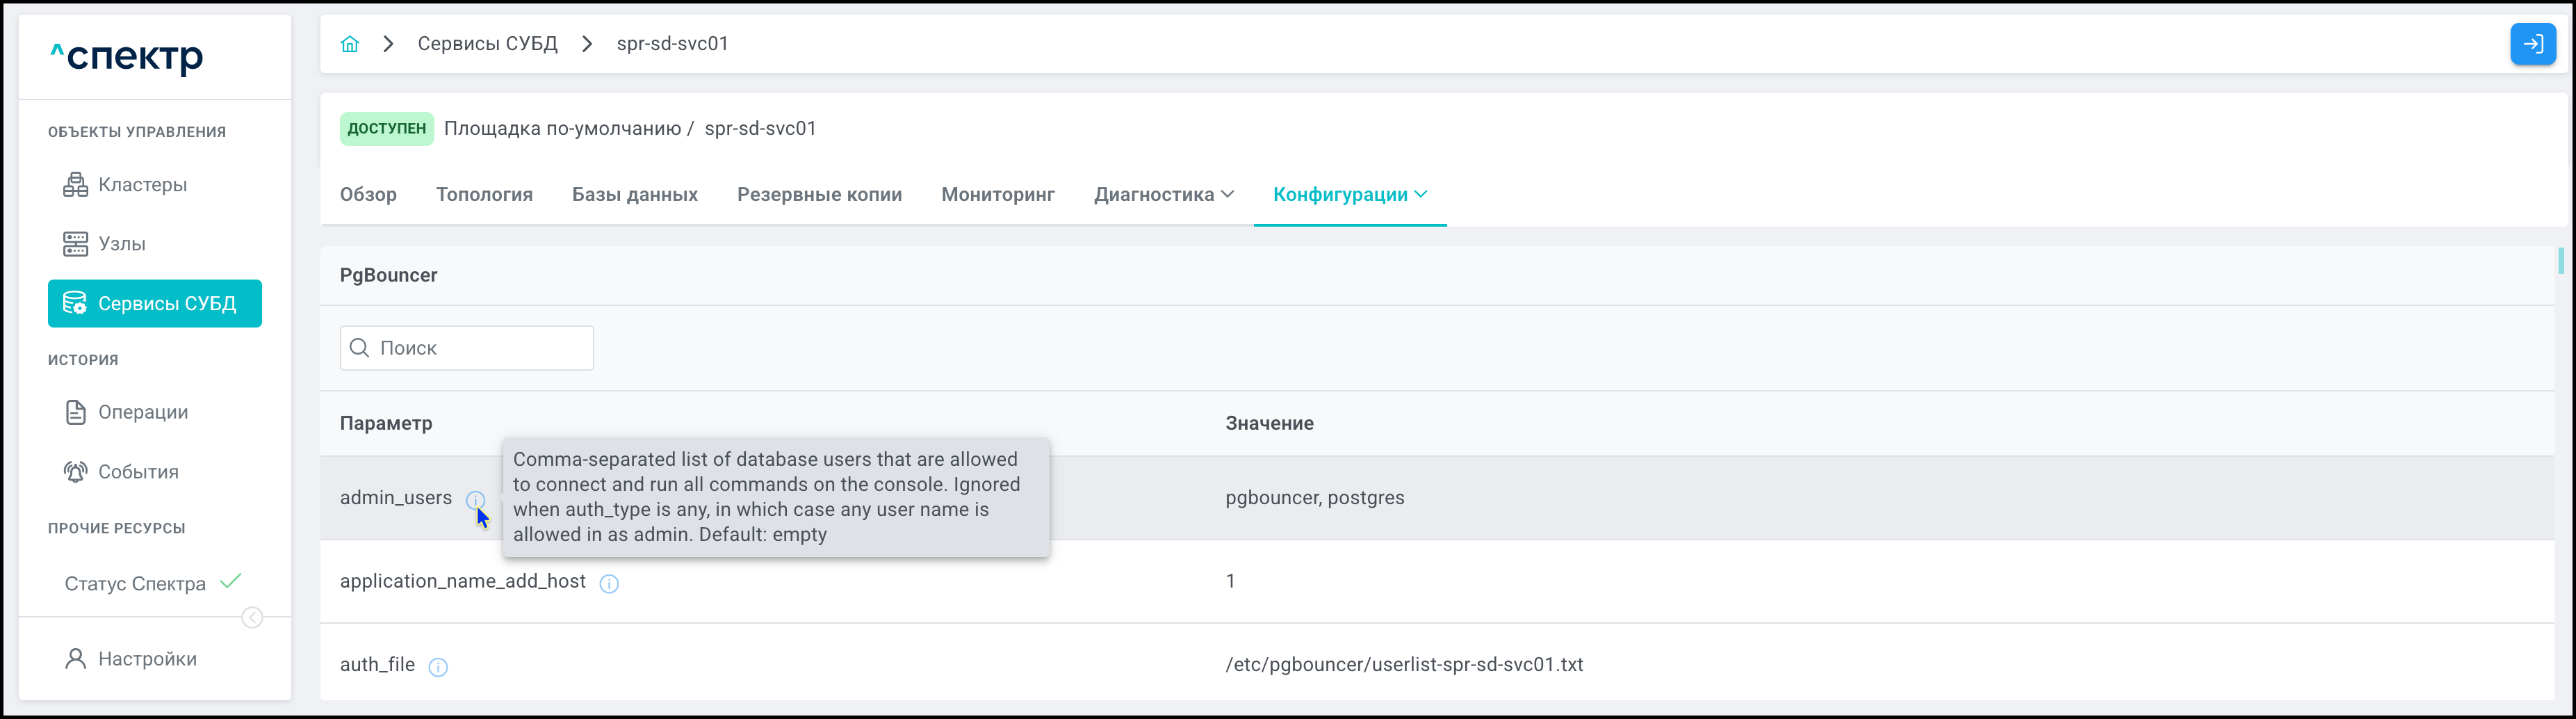Click the Nodes server icon
The height and width of the screenshot is (719, 2576).
pos(76,244)
